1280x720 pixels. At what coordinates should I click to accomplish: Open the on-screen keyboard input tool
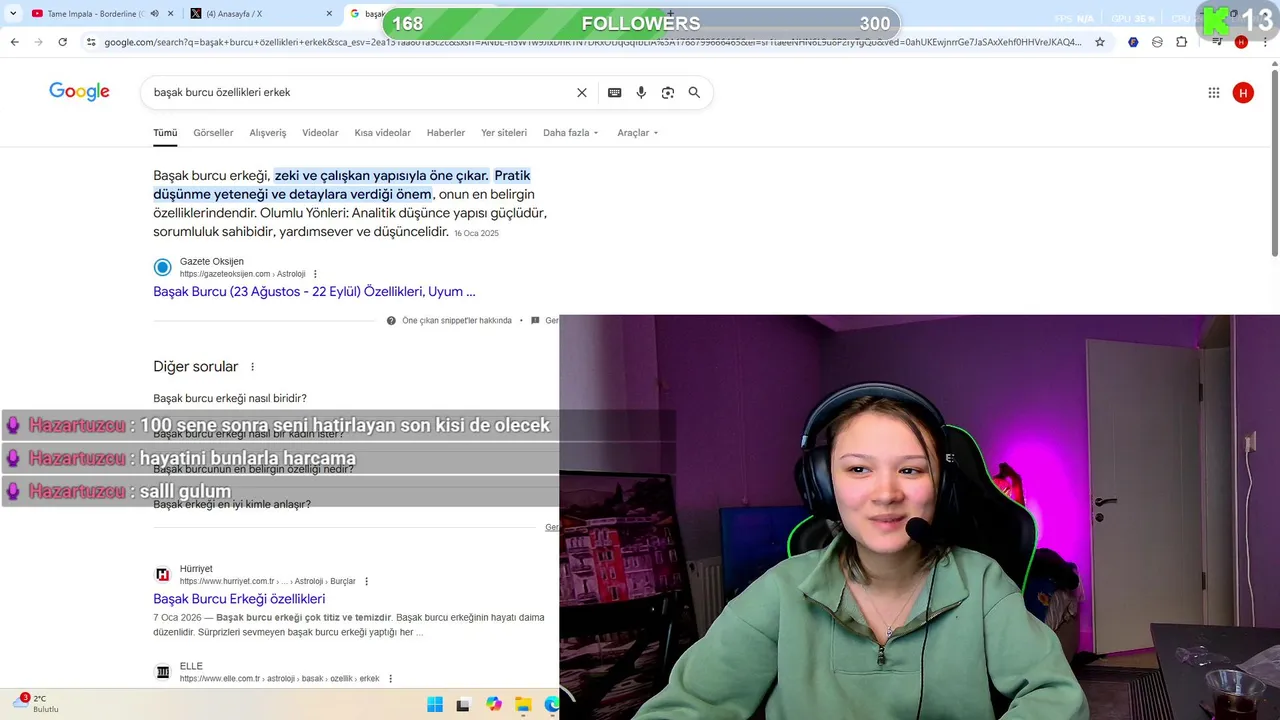pyautogui.click(x=615, y=92)
